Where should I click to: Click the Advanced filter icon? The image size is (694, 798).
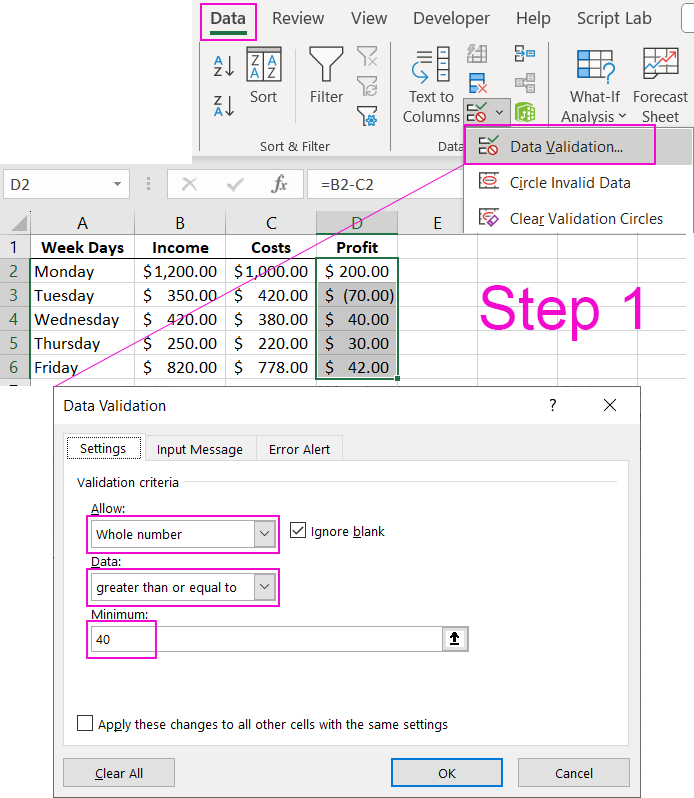(x=367, y=116)
